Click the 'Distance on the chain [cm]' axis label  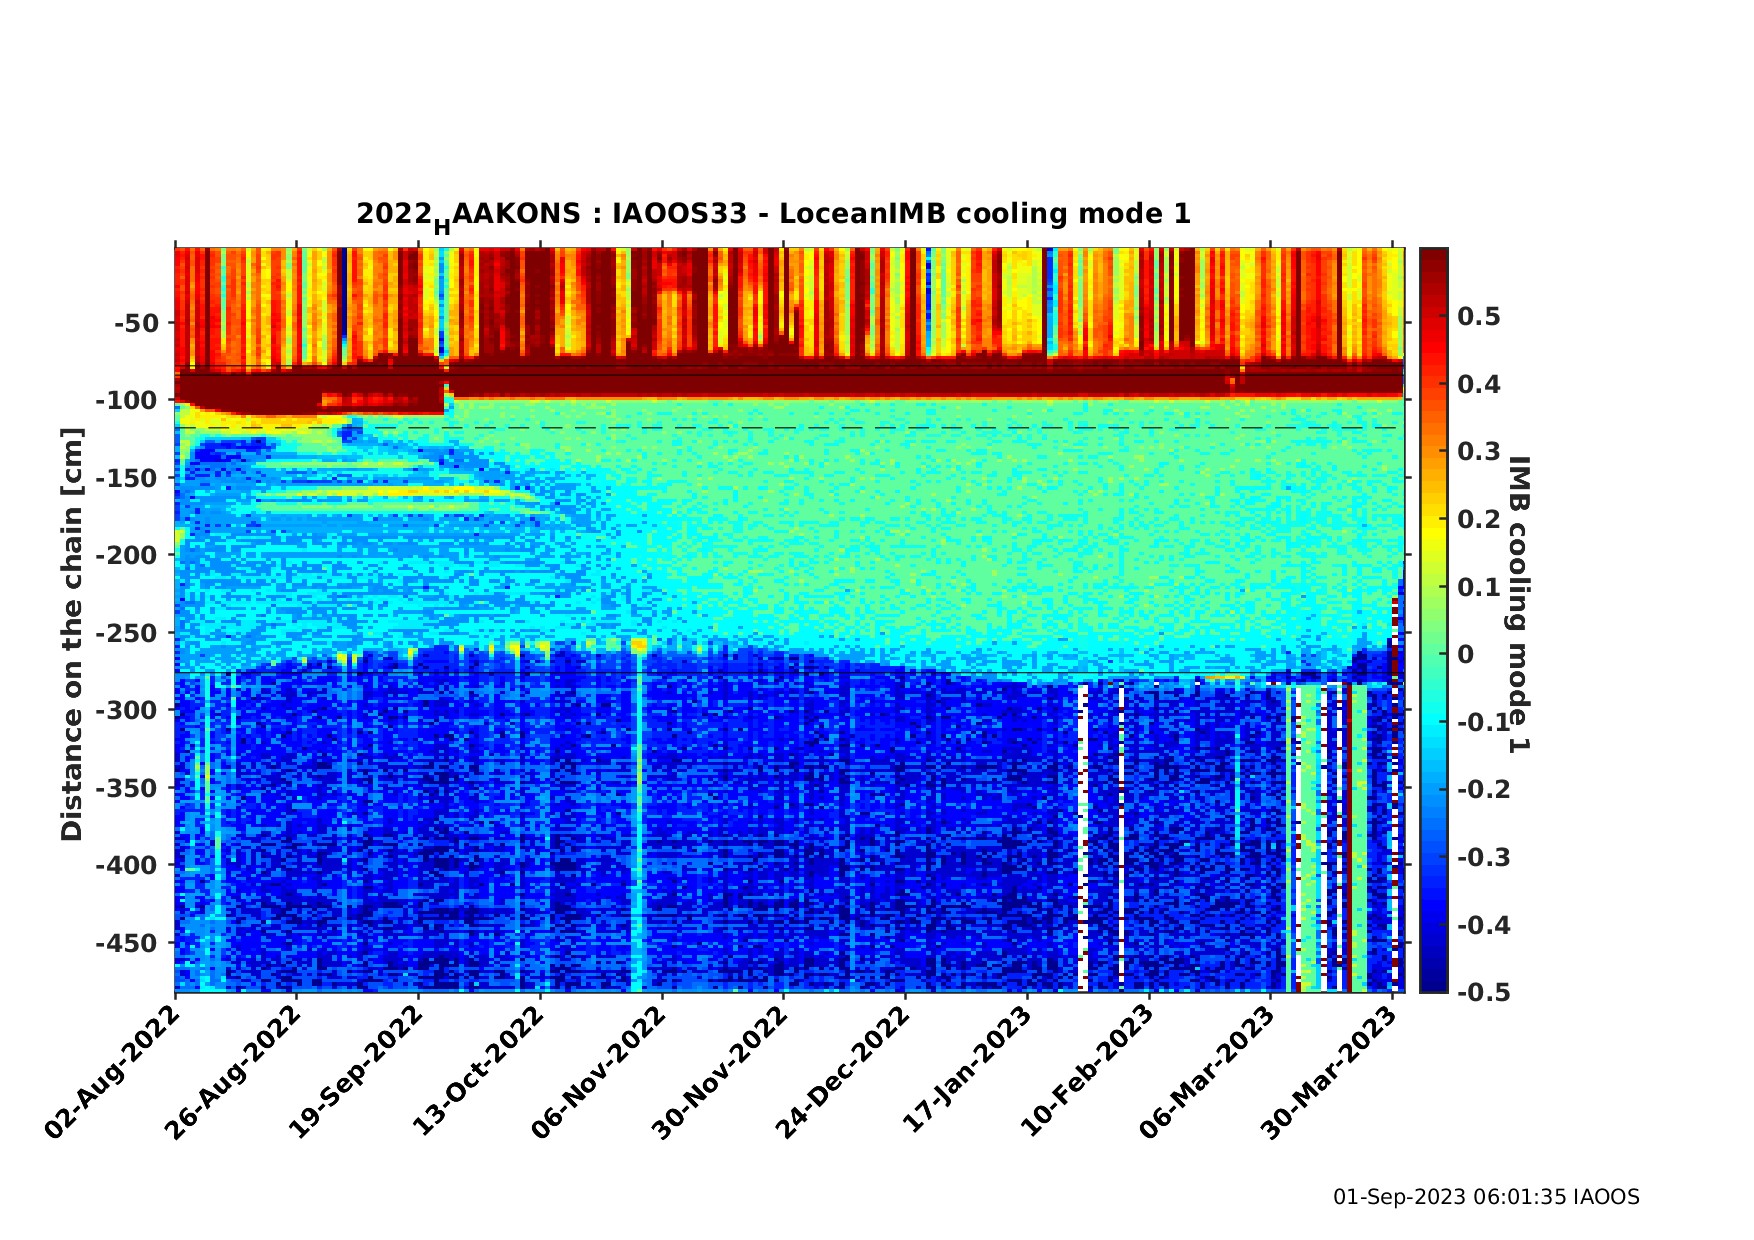pyautogui.click(x=72, y=634)
